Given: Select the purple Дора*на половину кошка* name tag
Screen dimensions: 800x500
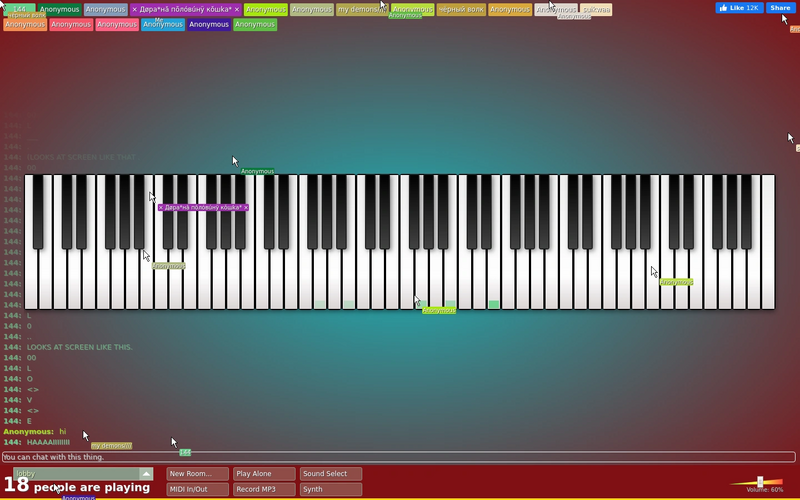Looking at the screenshot, I should pyautogui.click(x=186, y=10).
